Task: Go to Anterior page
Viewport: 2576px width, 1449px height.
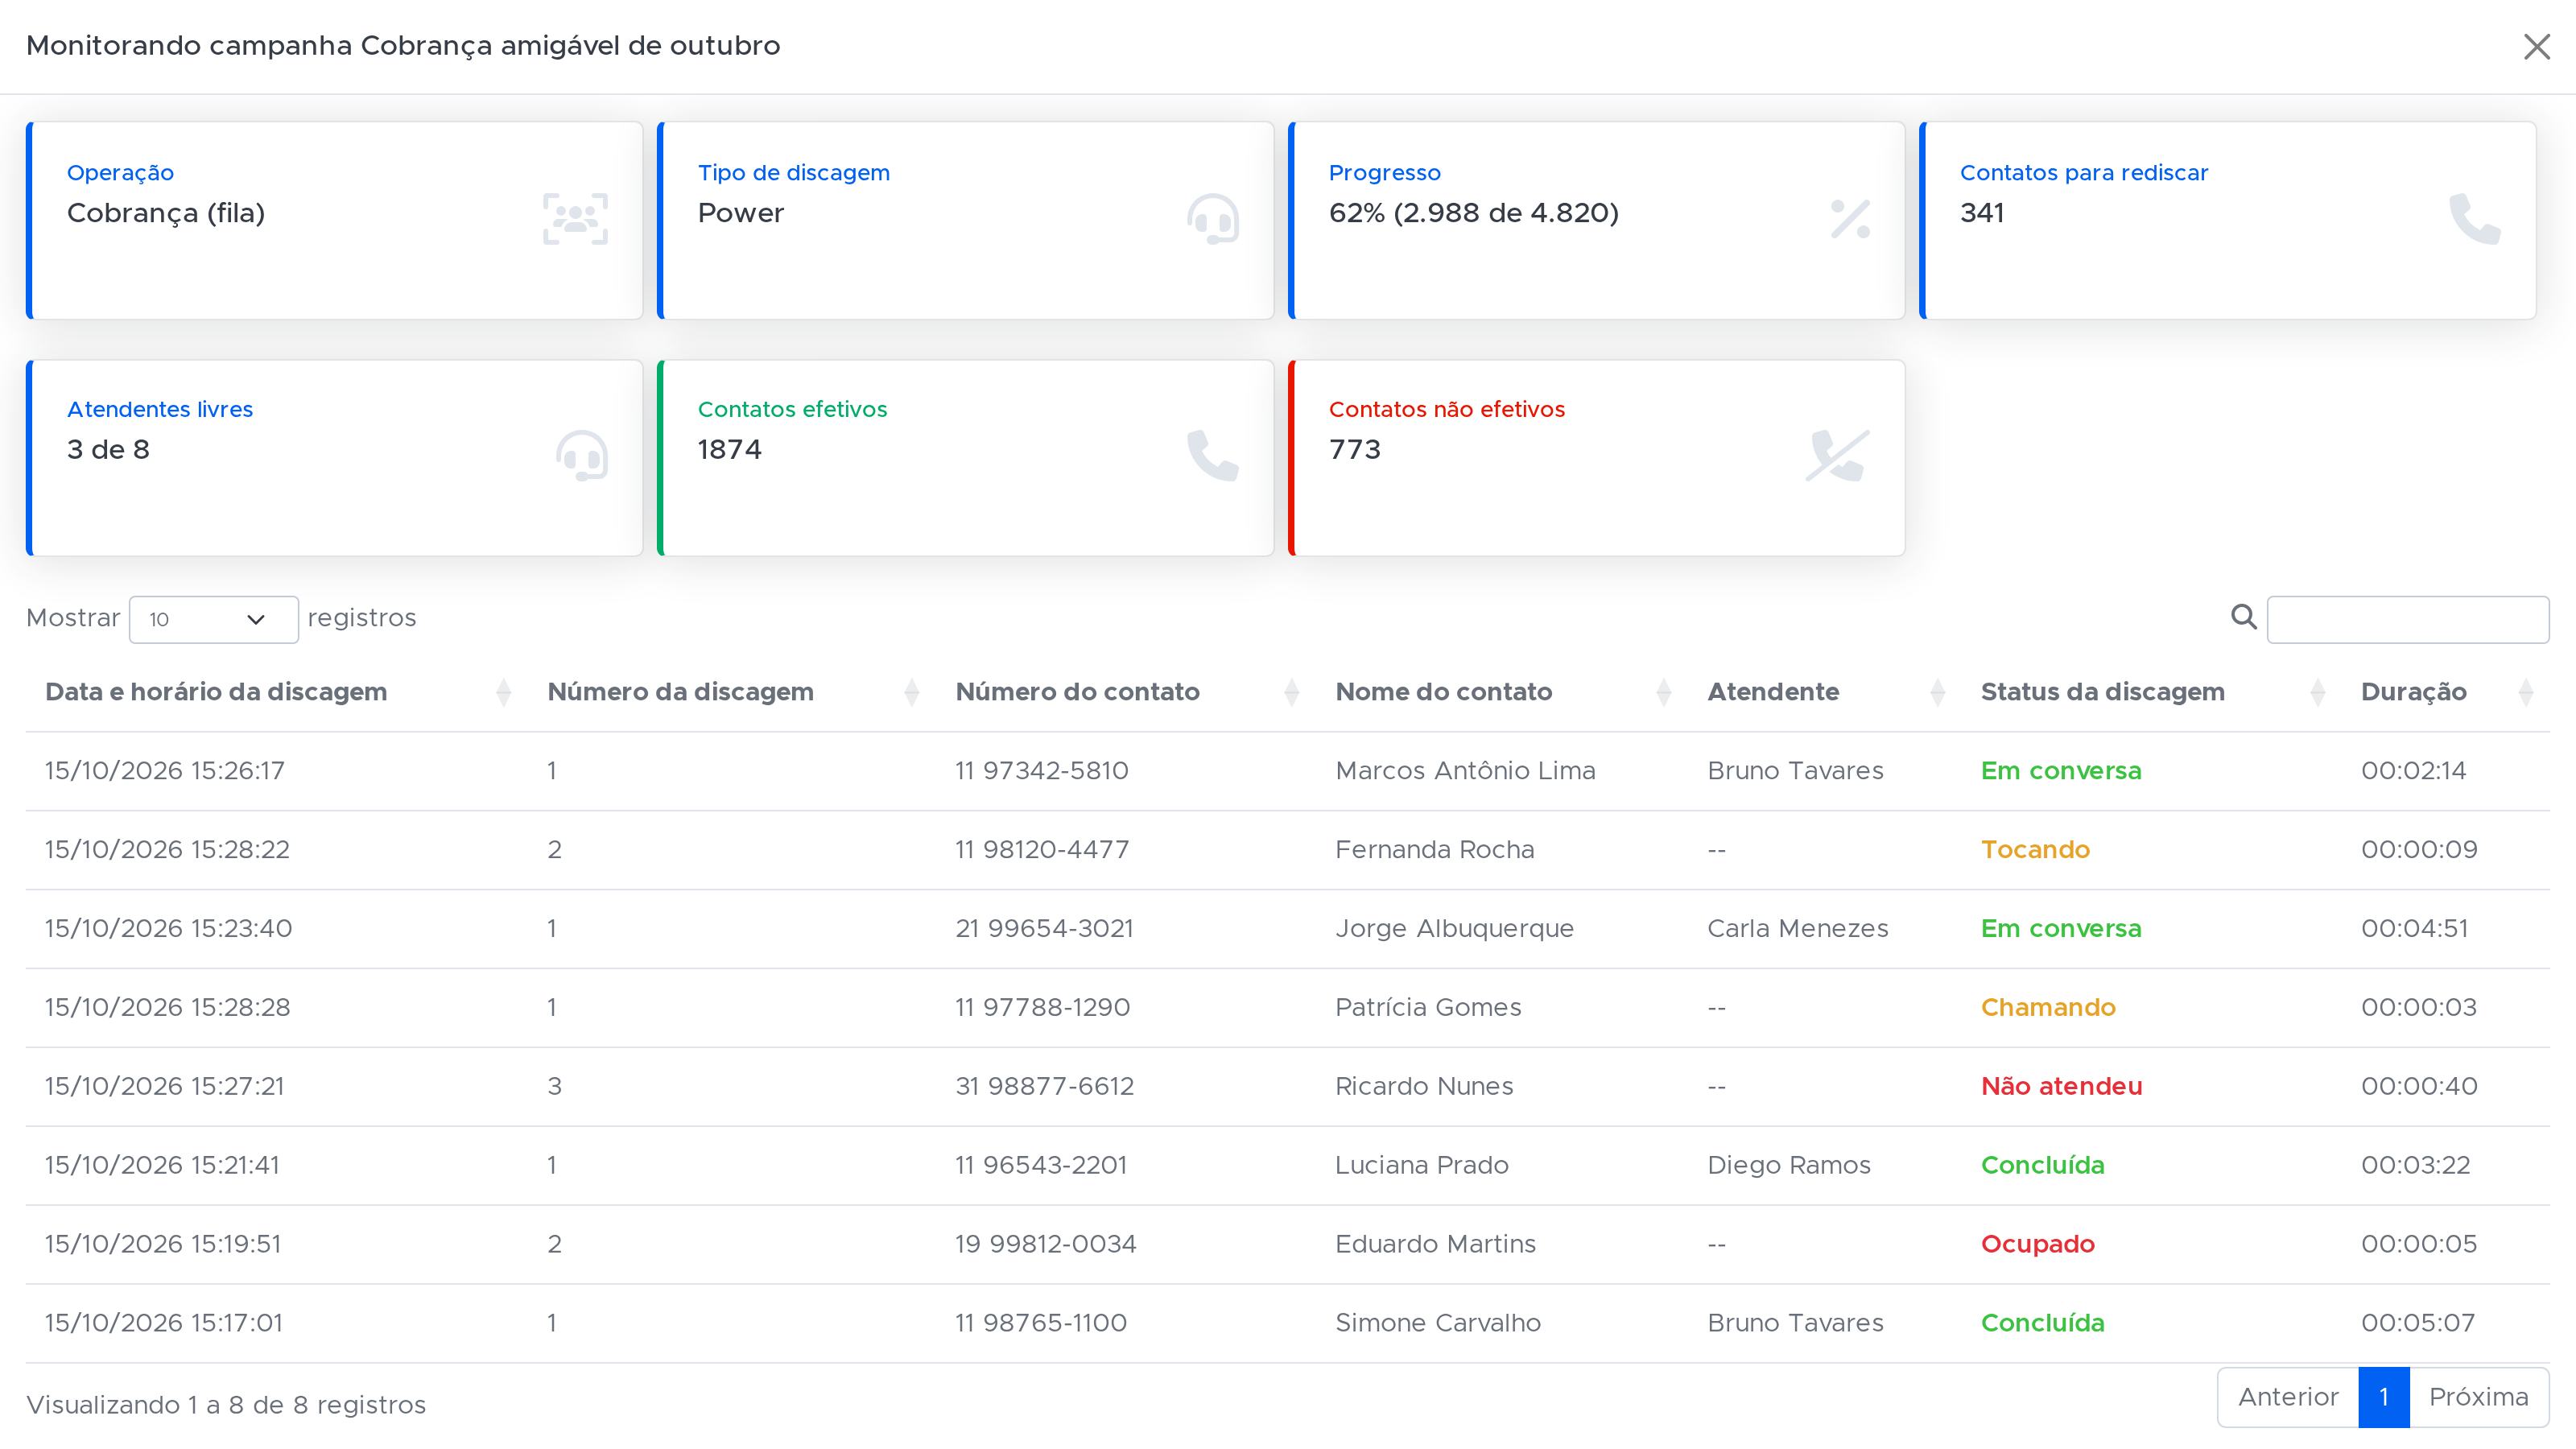Action: click(2288, 1397)
